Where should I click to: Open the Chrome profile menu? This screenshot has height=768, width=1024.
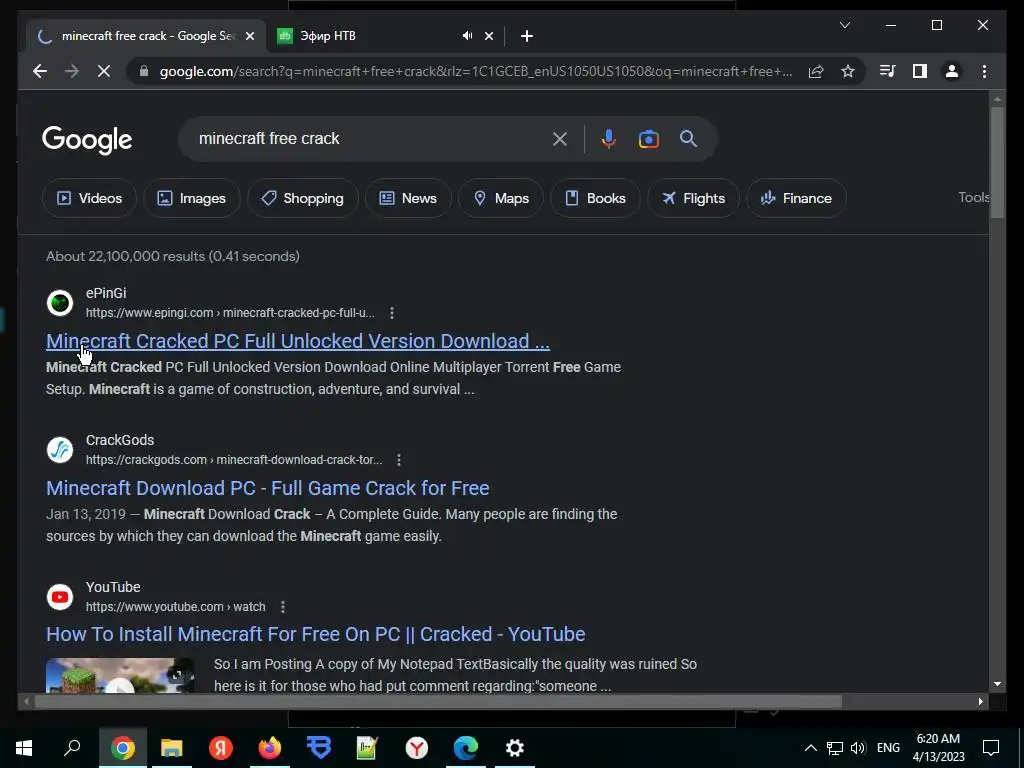pyautogui.click(x=952, y=71)
